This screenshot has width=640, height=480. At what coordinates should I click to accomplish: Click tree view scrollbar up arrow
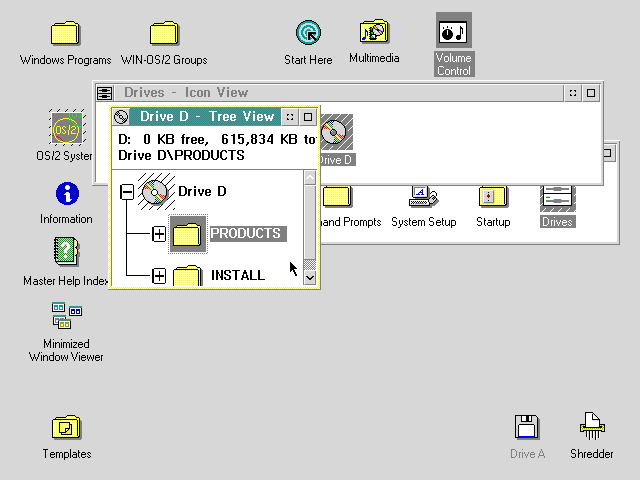pyautogui.click(x=310, y=178)
